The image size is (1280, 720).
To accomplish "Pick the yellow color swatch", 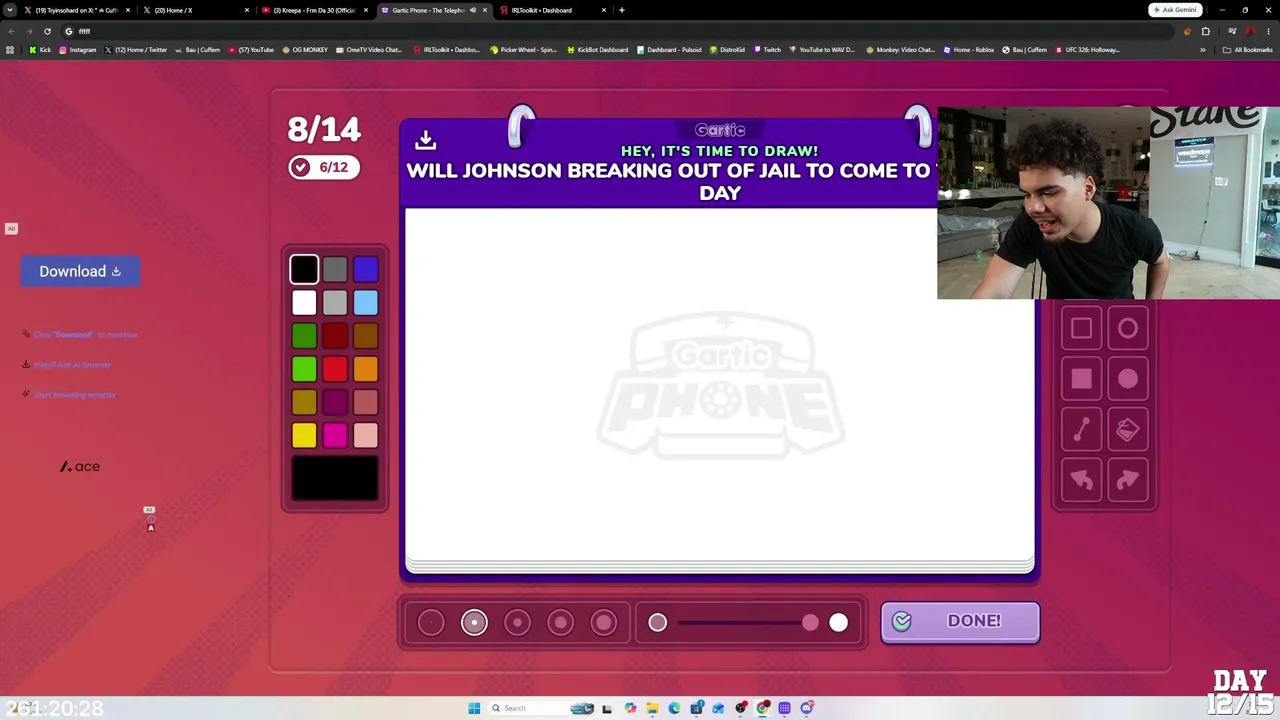I will (x=304, y=435).
